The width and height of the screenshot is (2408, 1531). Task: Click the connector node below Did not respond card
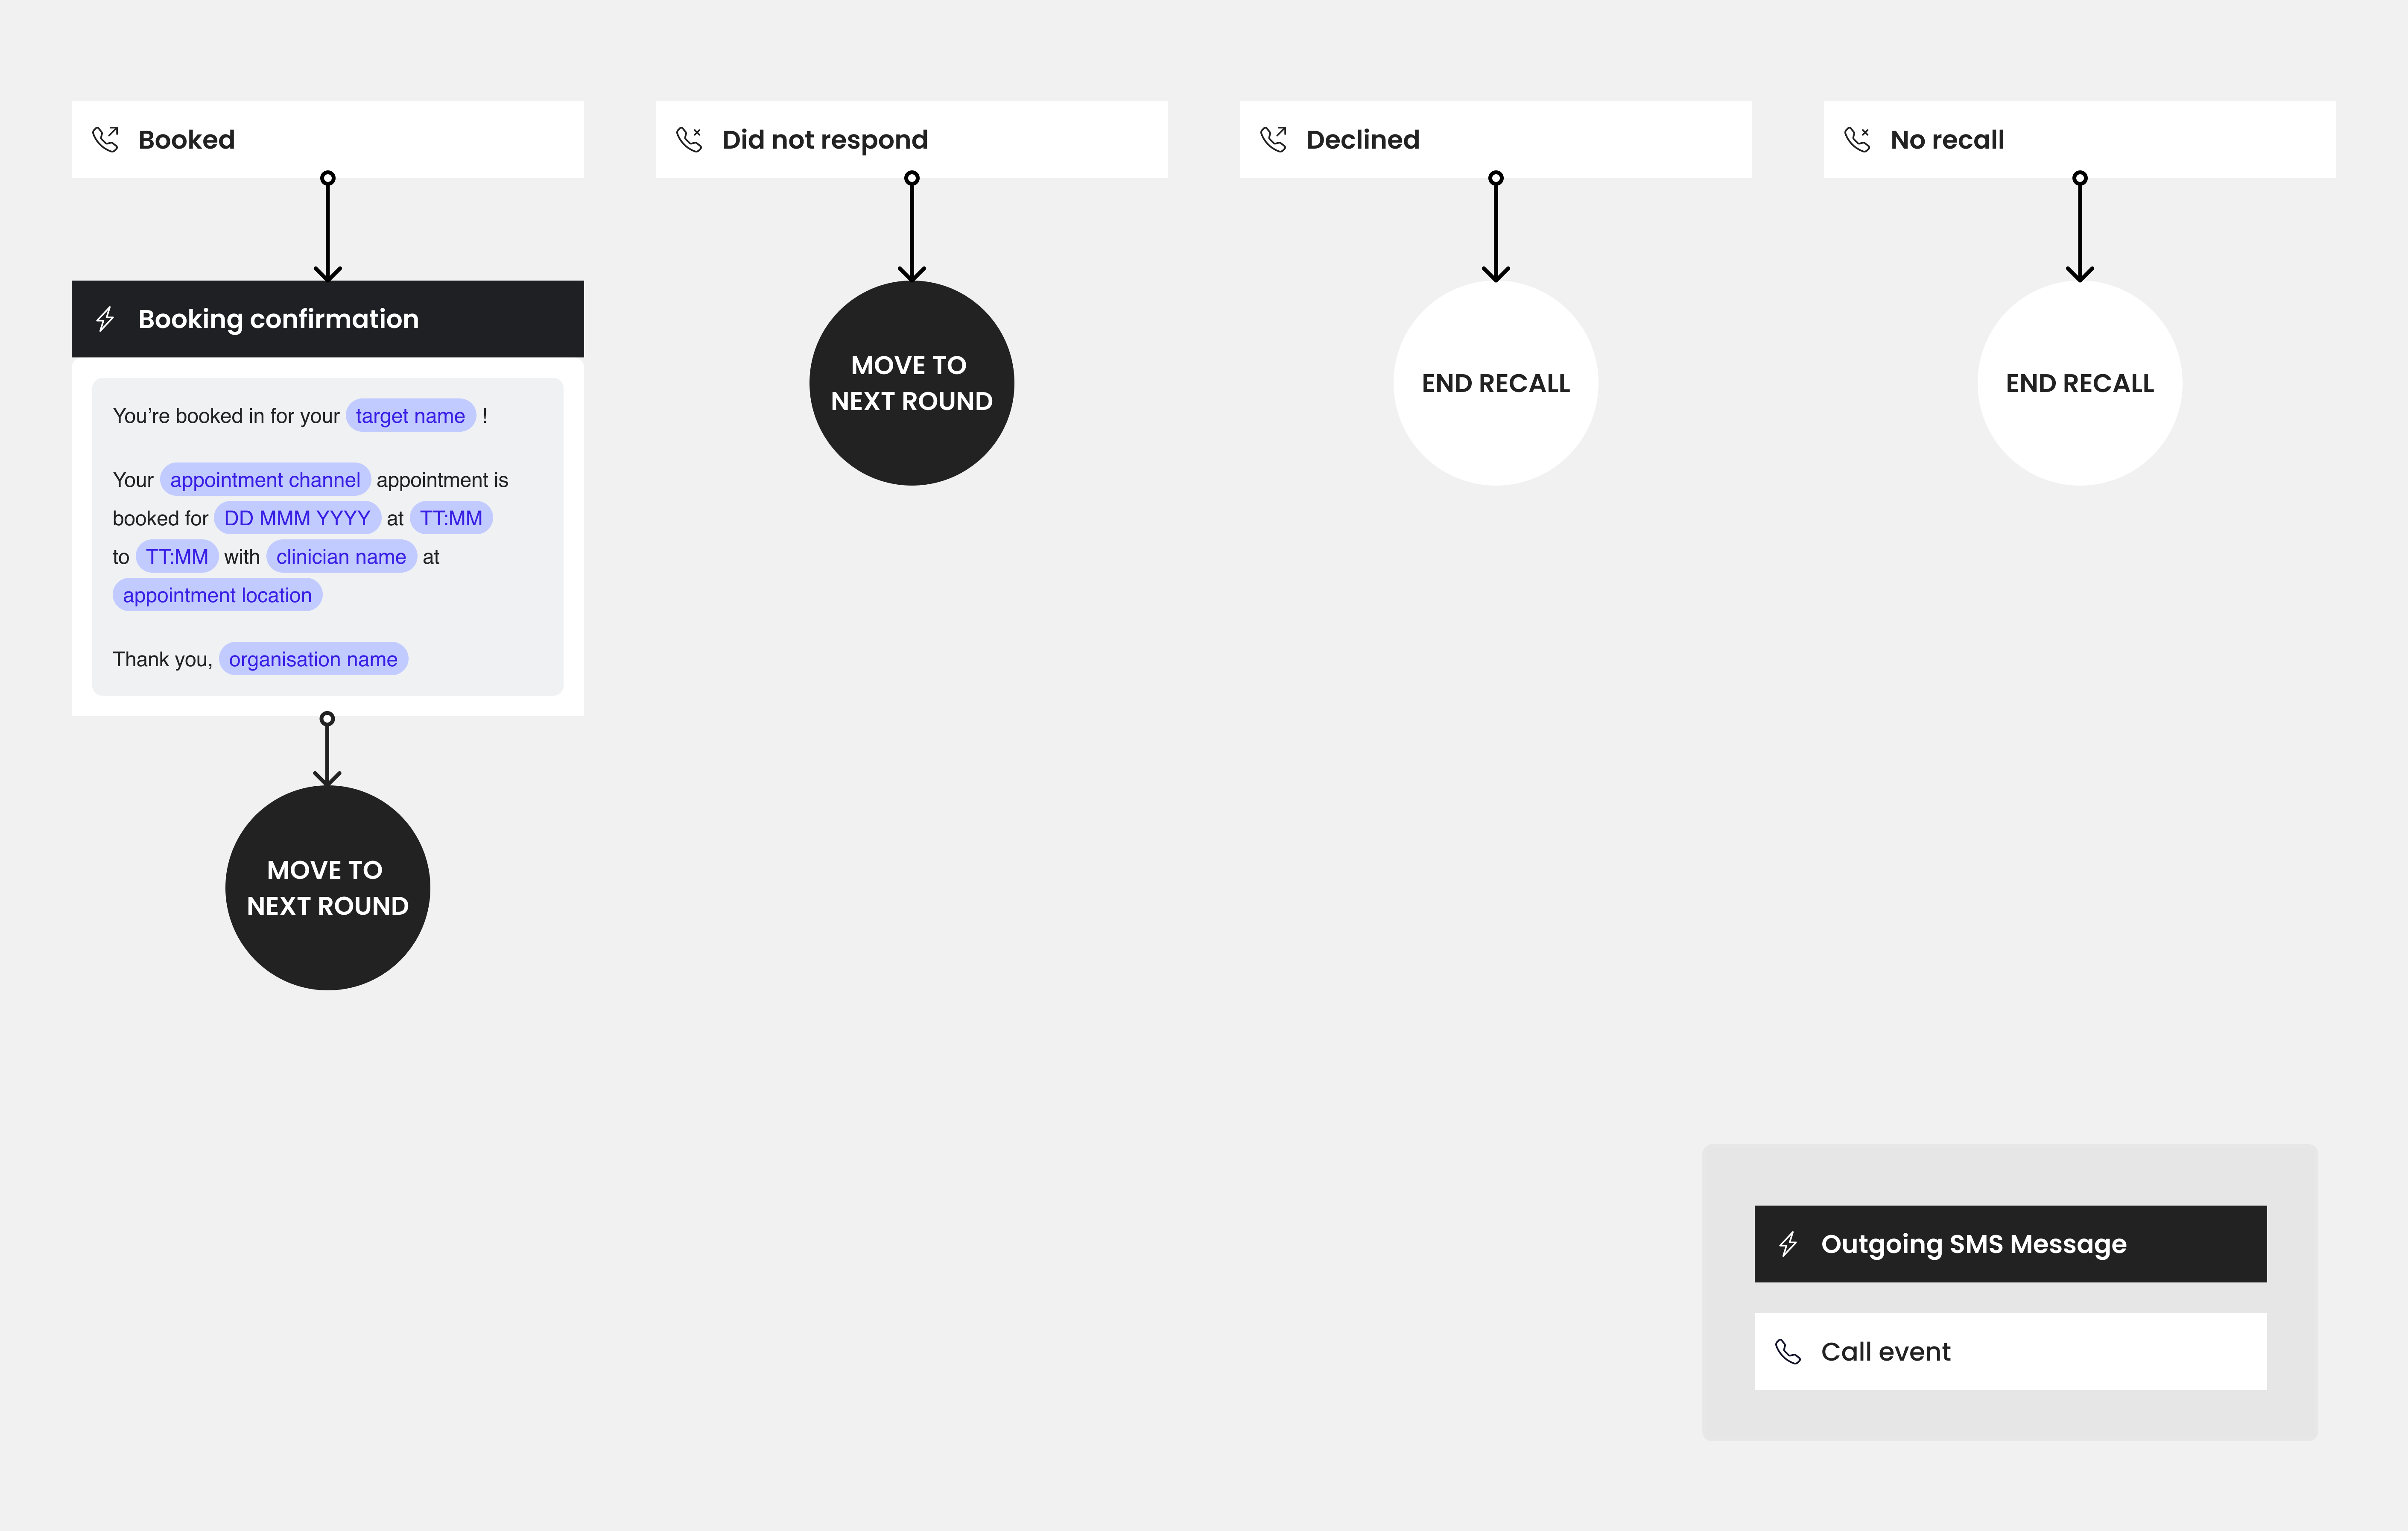[x=912, y=178]
